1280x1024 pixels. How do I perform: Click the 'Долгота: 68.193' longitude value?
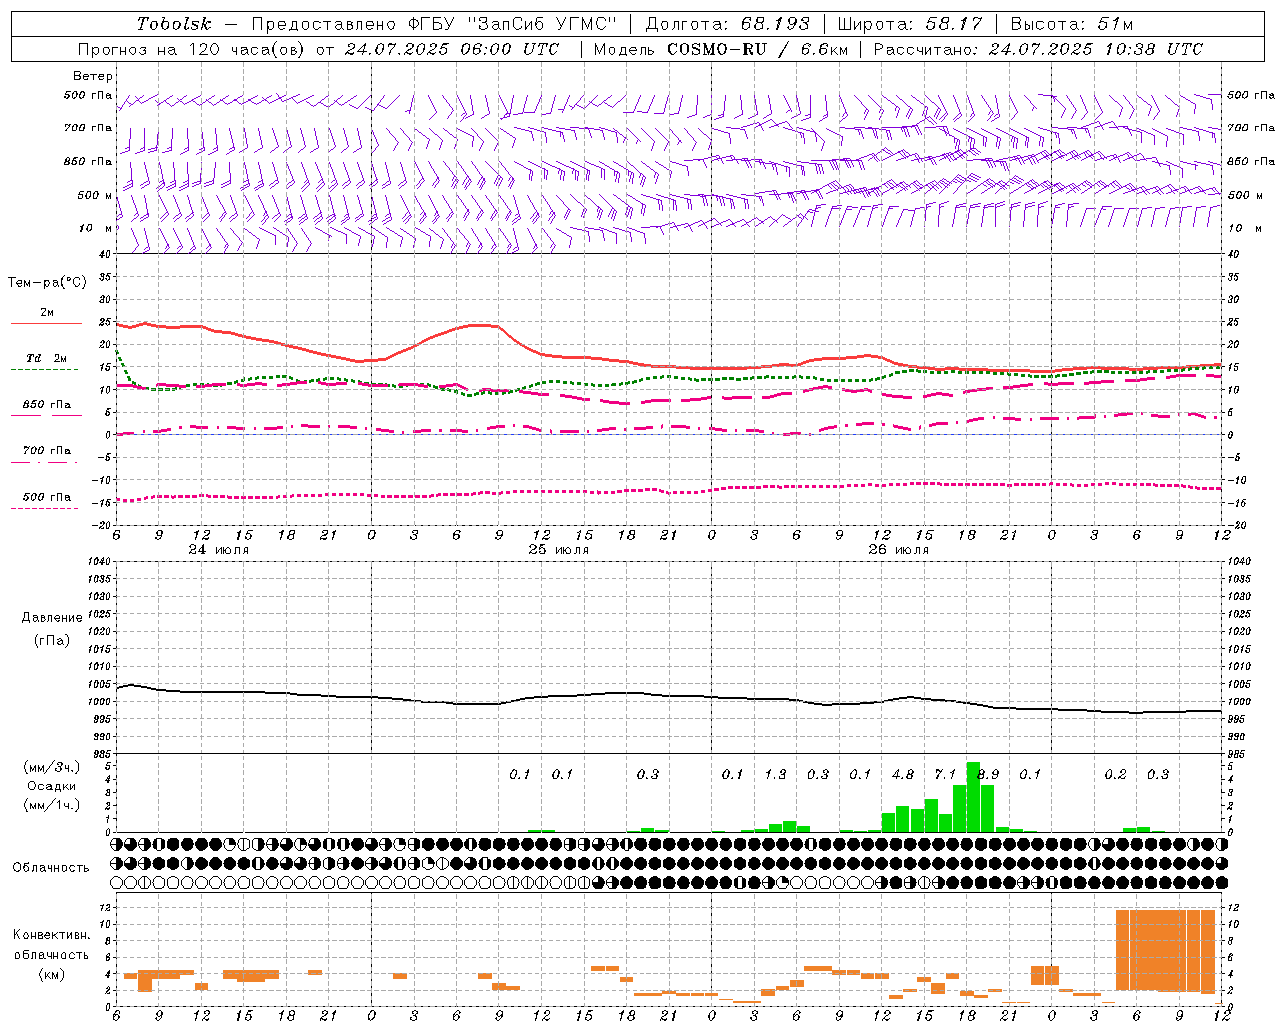coord(727,24)
